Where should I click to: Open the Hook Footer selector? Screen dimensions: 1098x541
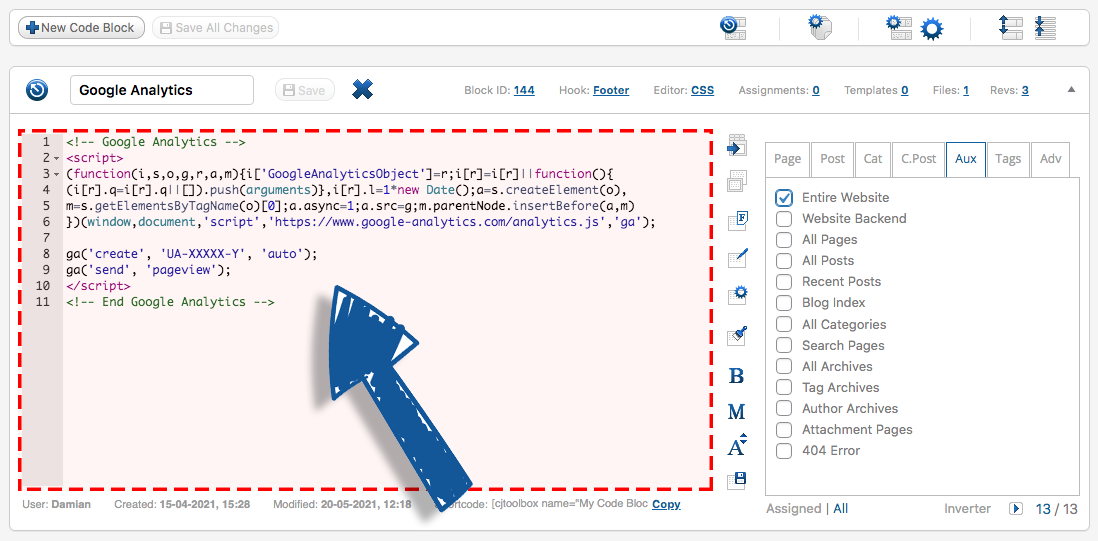click(611, 90)
